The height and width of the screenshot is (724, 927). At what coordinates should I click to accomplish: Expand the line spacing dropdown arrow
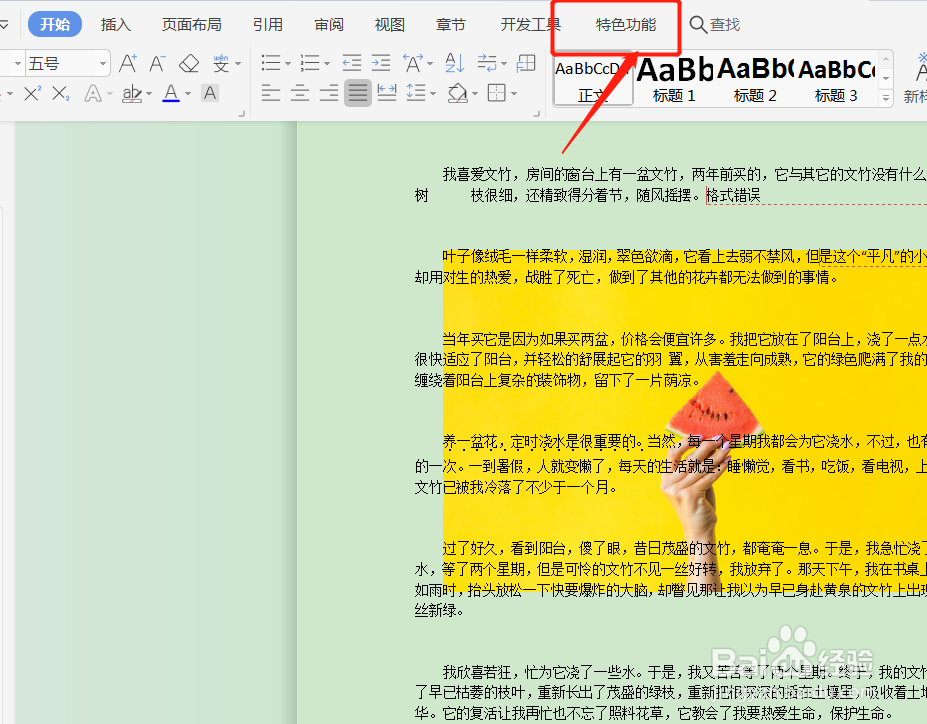[433, 93]
